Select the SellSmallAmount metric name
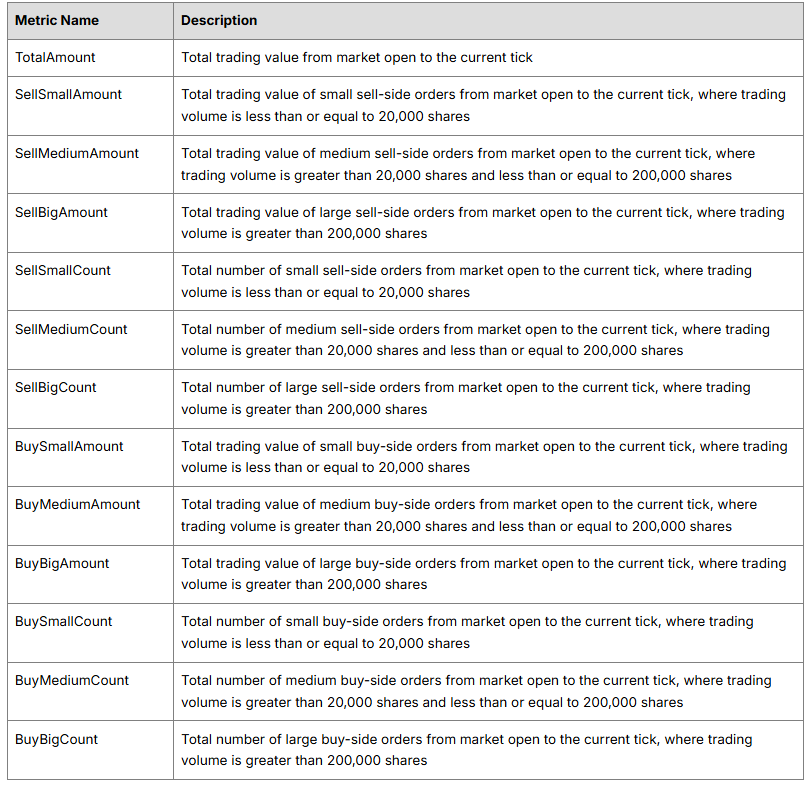Screen dimensions: 807x785 (68, 94)
